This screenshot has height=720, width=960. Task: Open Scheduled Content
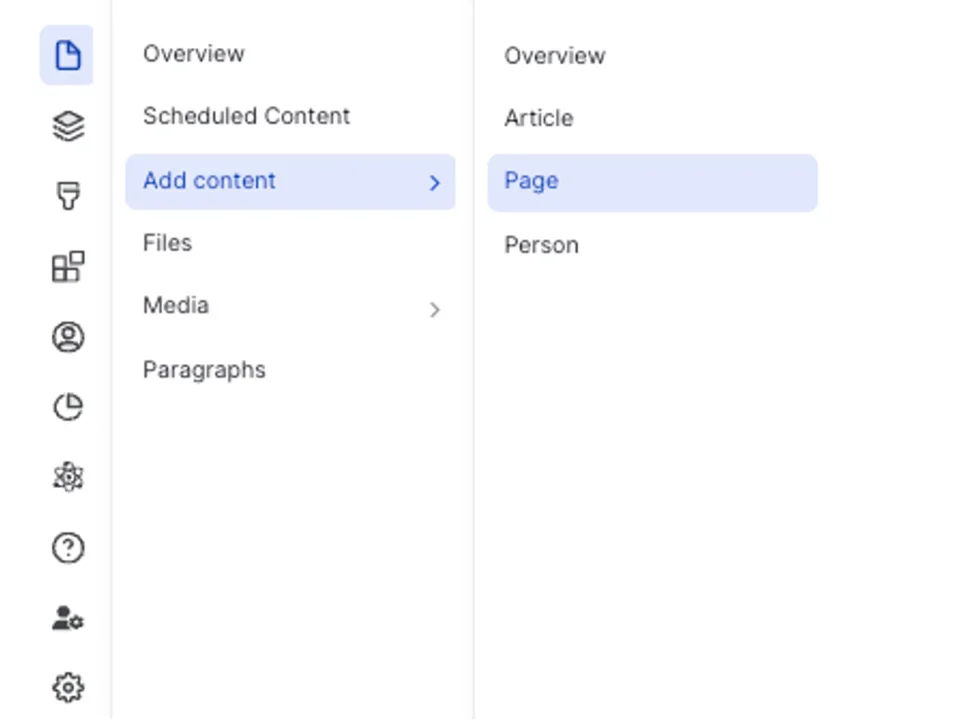pos(246,116)
